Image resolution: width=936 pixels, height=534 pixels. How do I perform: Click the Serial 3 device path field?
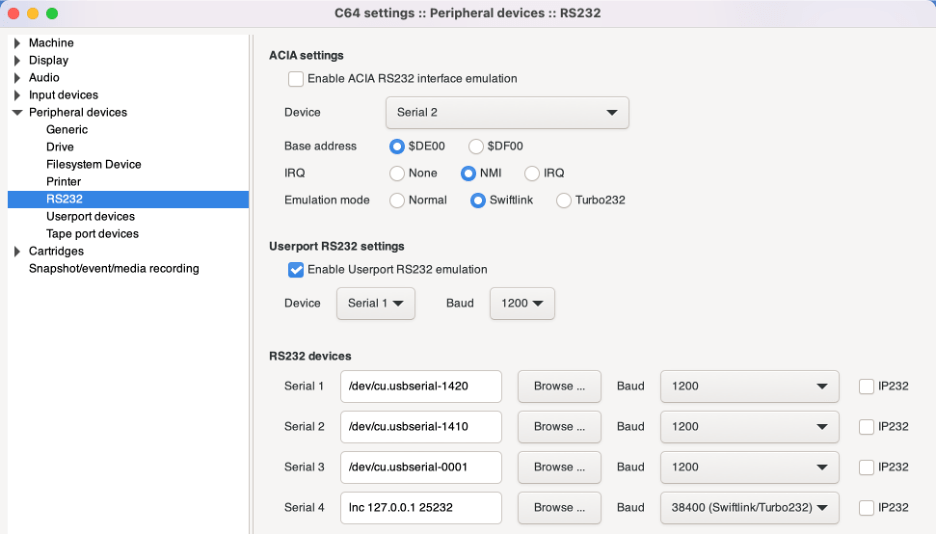pyautogui.click(x=420, y=467)
